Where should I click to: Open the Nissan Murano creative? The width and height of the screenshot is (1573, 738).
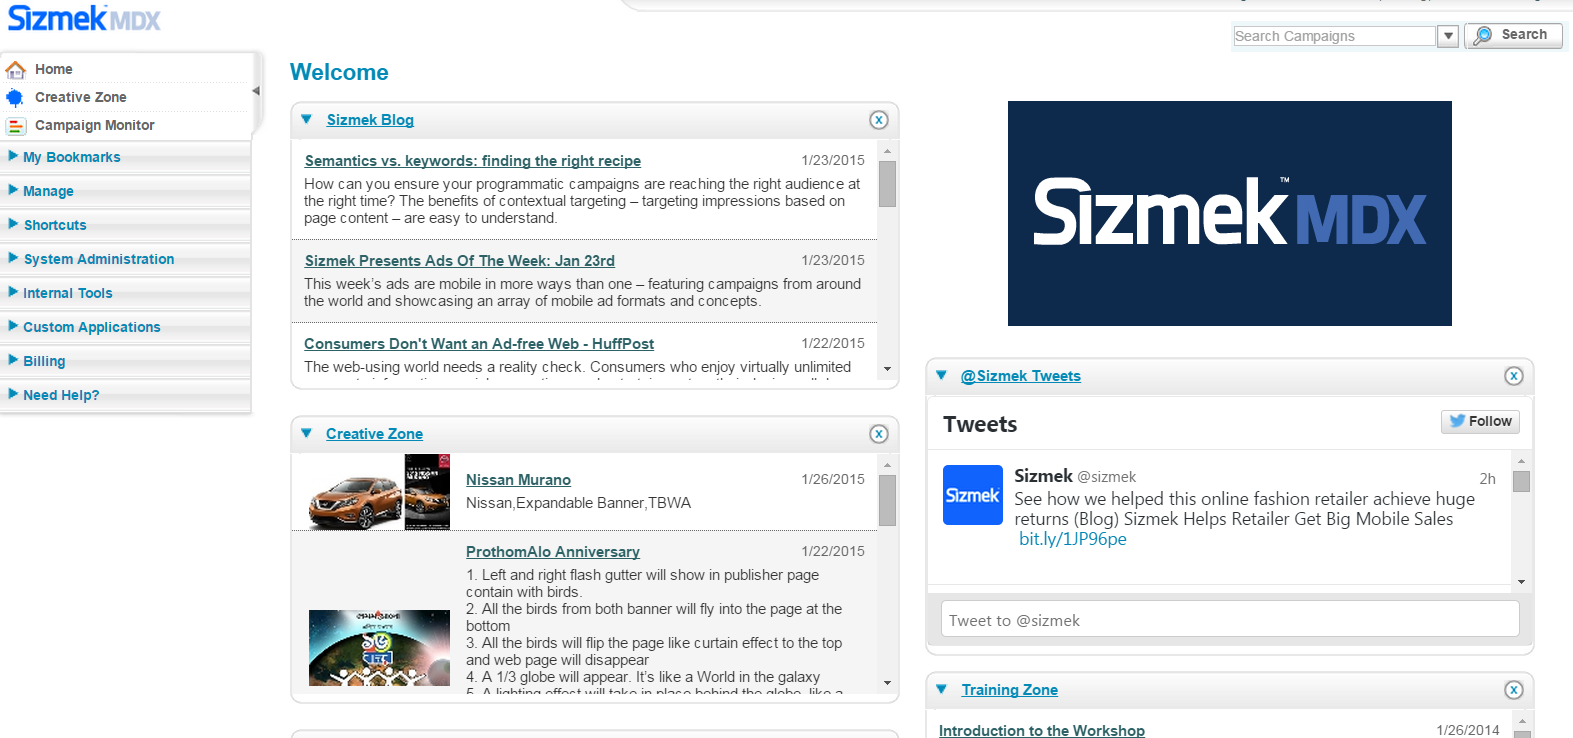coord(518,480)
